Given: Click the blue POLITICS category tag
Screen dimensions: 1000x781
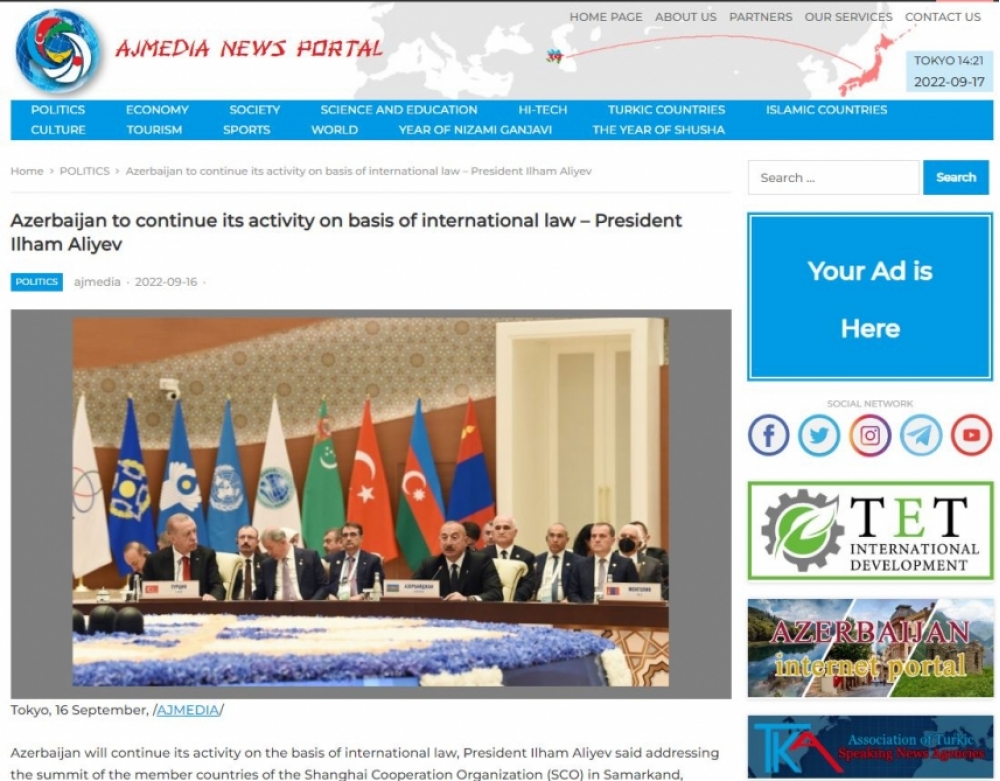Looking at the screenshot, I should [36, 282].
